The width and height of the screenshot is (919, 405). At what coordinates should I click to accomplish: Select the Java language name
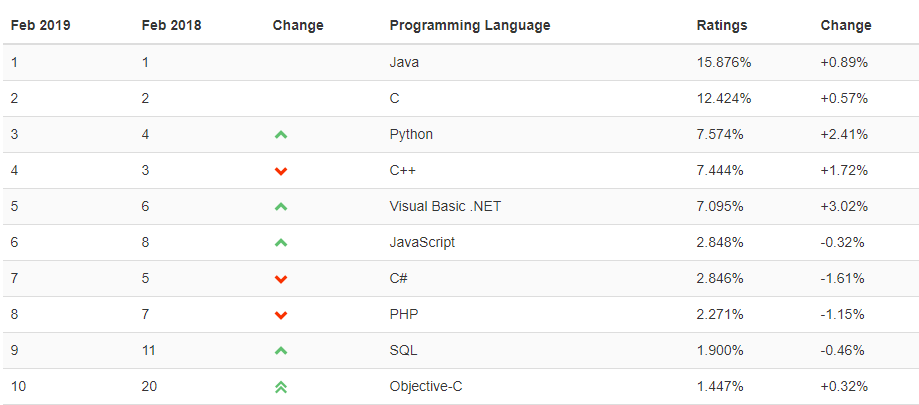[404, 62]
